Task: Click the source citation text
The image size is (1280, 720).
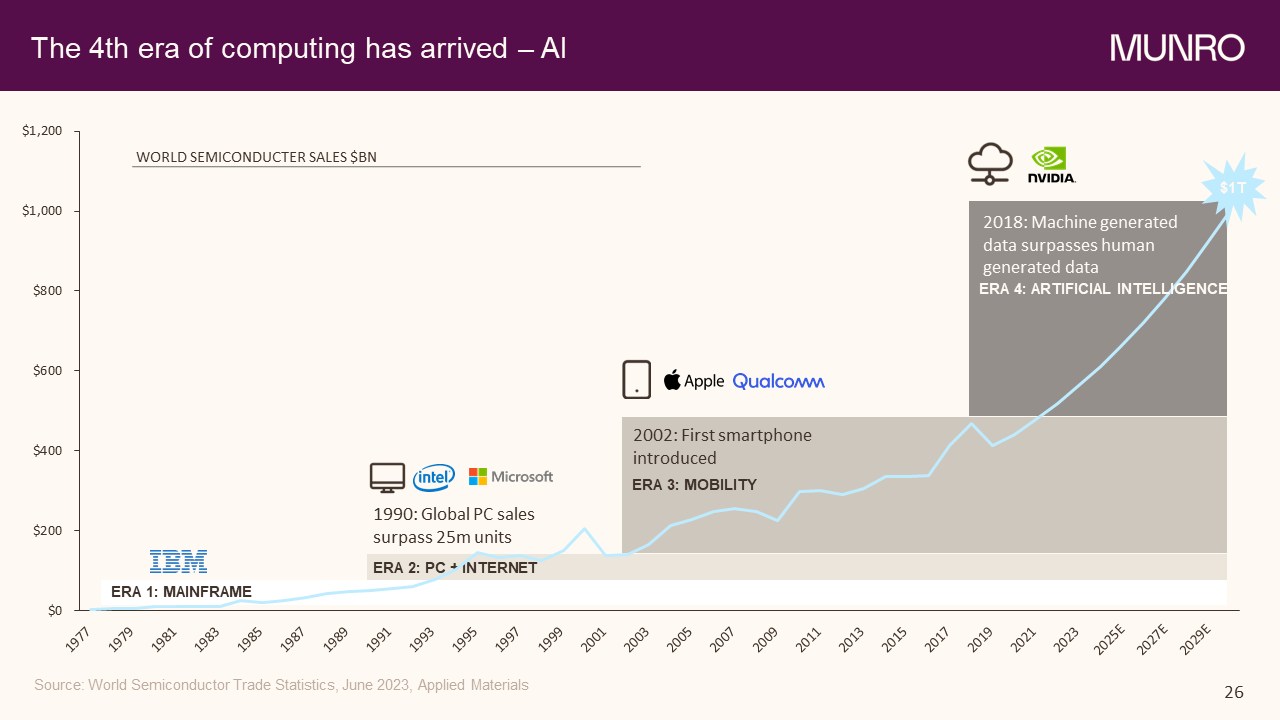Action: 281,685
